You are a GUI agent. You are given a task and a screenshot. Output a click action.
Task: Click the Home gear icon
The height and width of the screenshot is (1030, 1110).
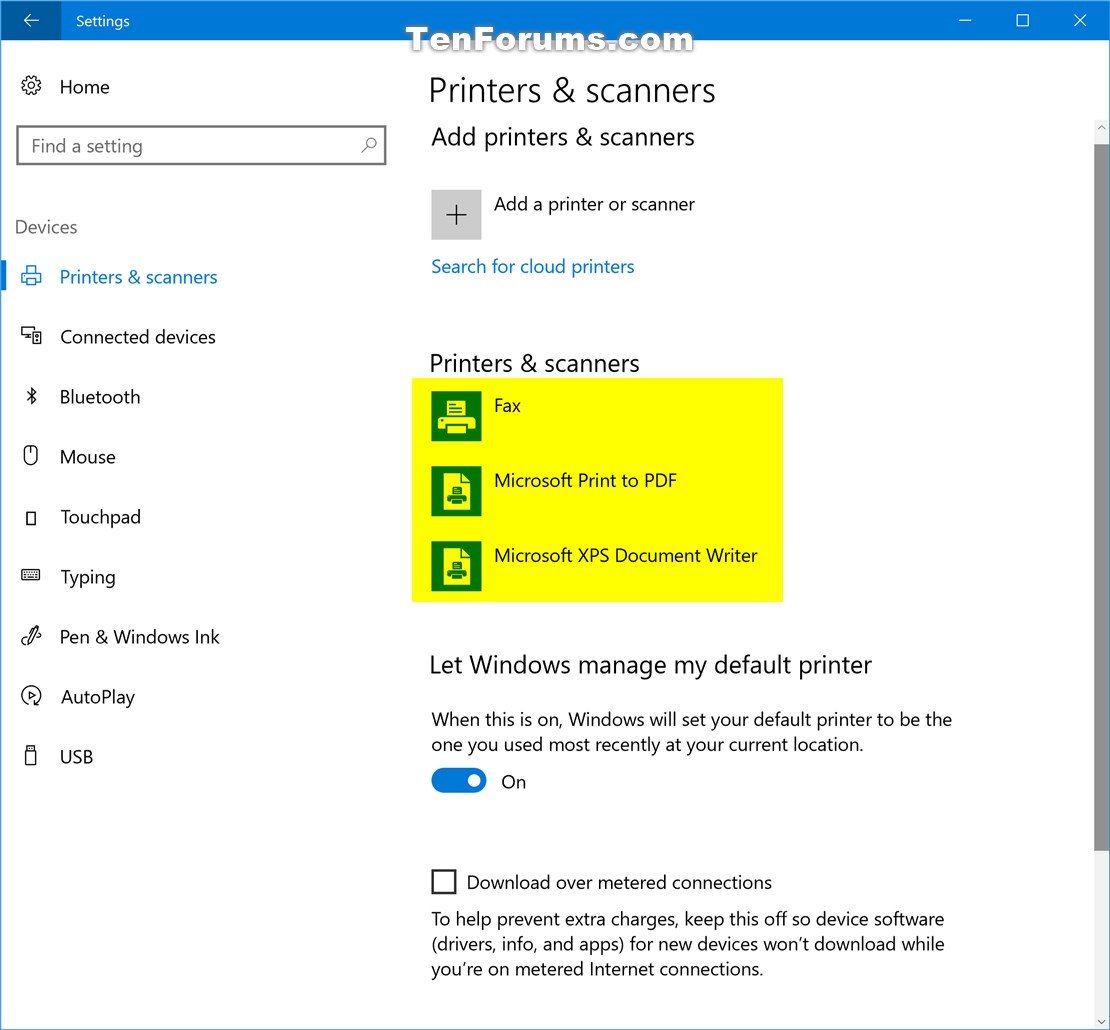31,87
